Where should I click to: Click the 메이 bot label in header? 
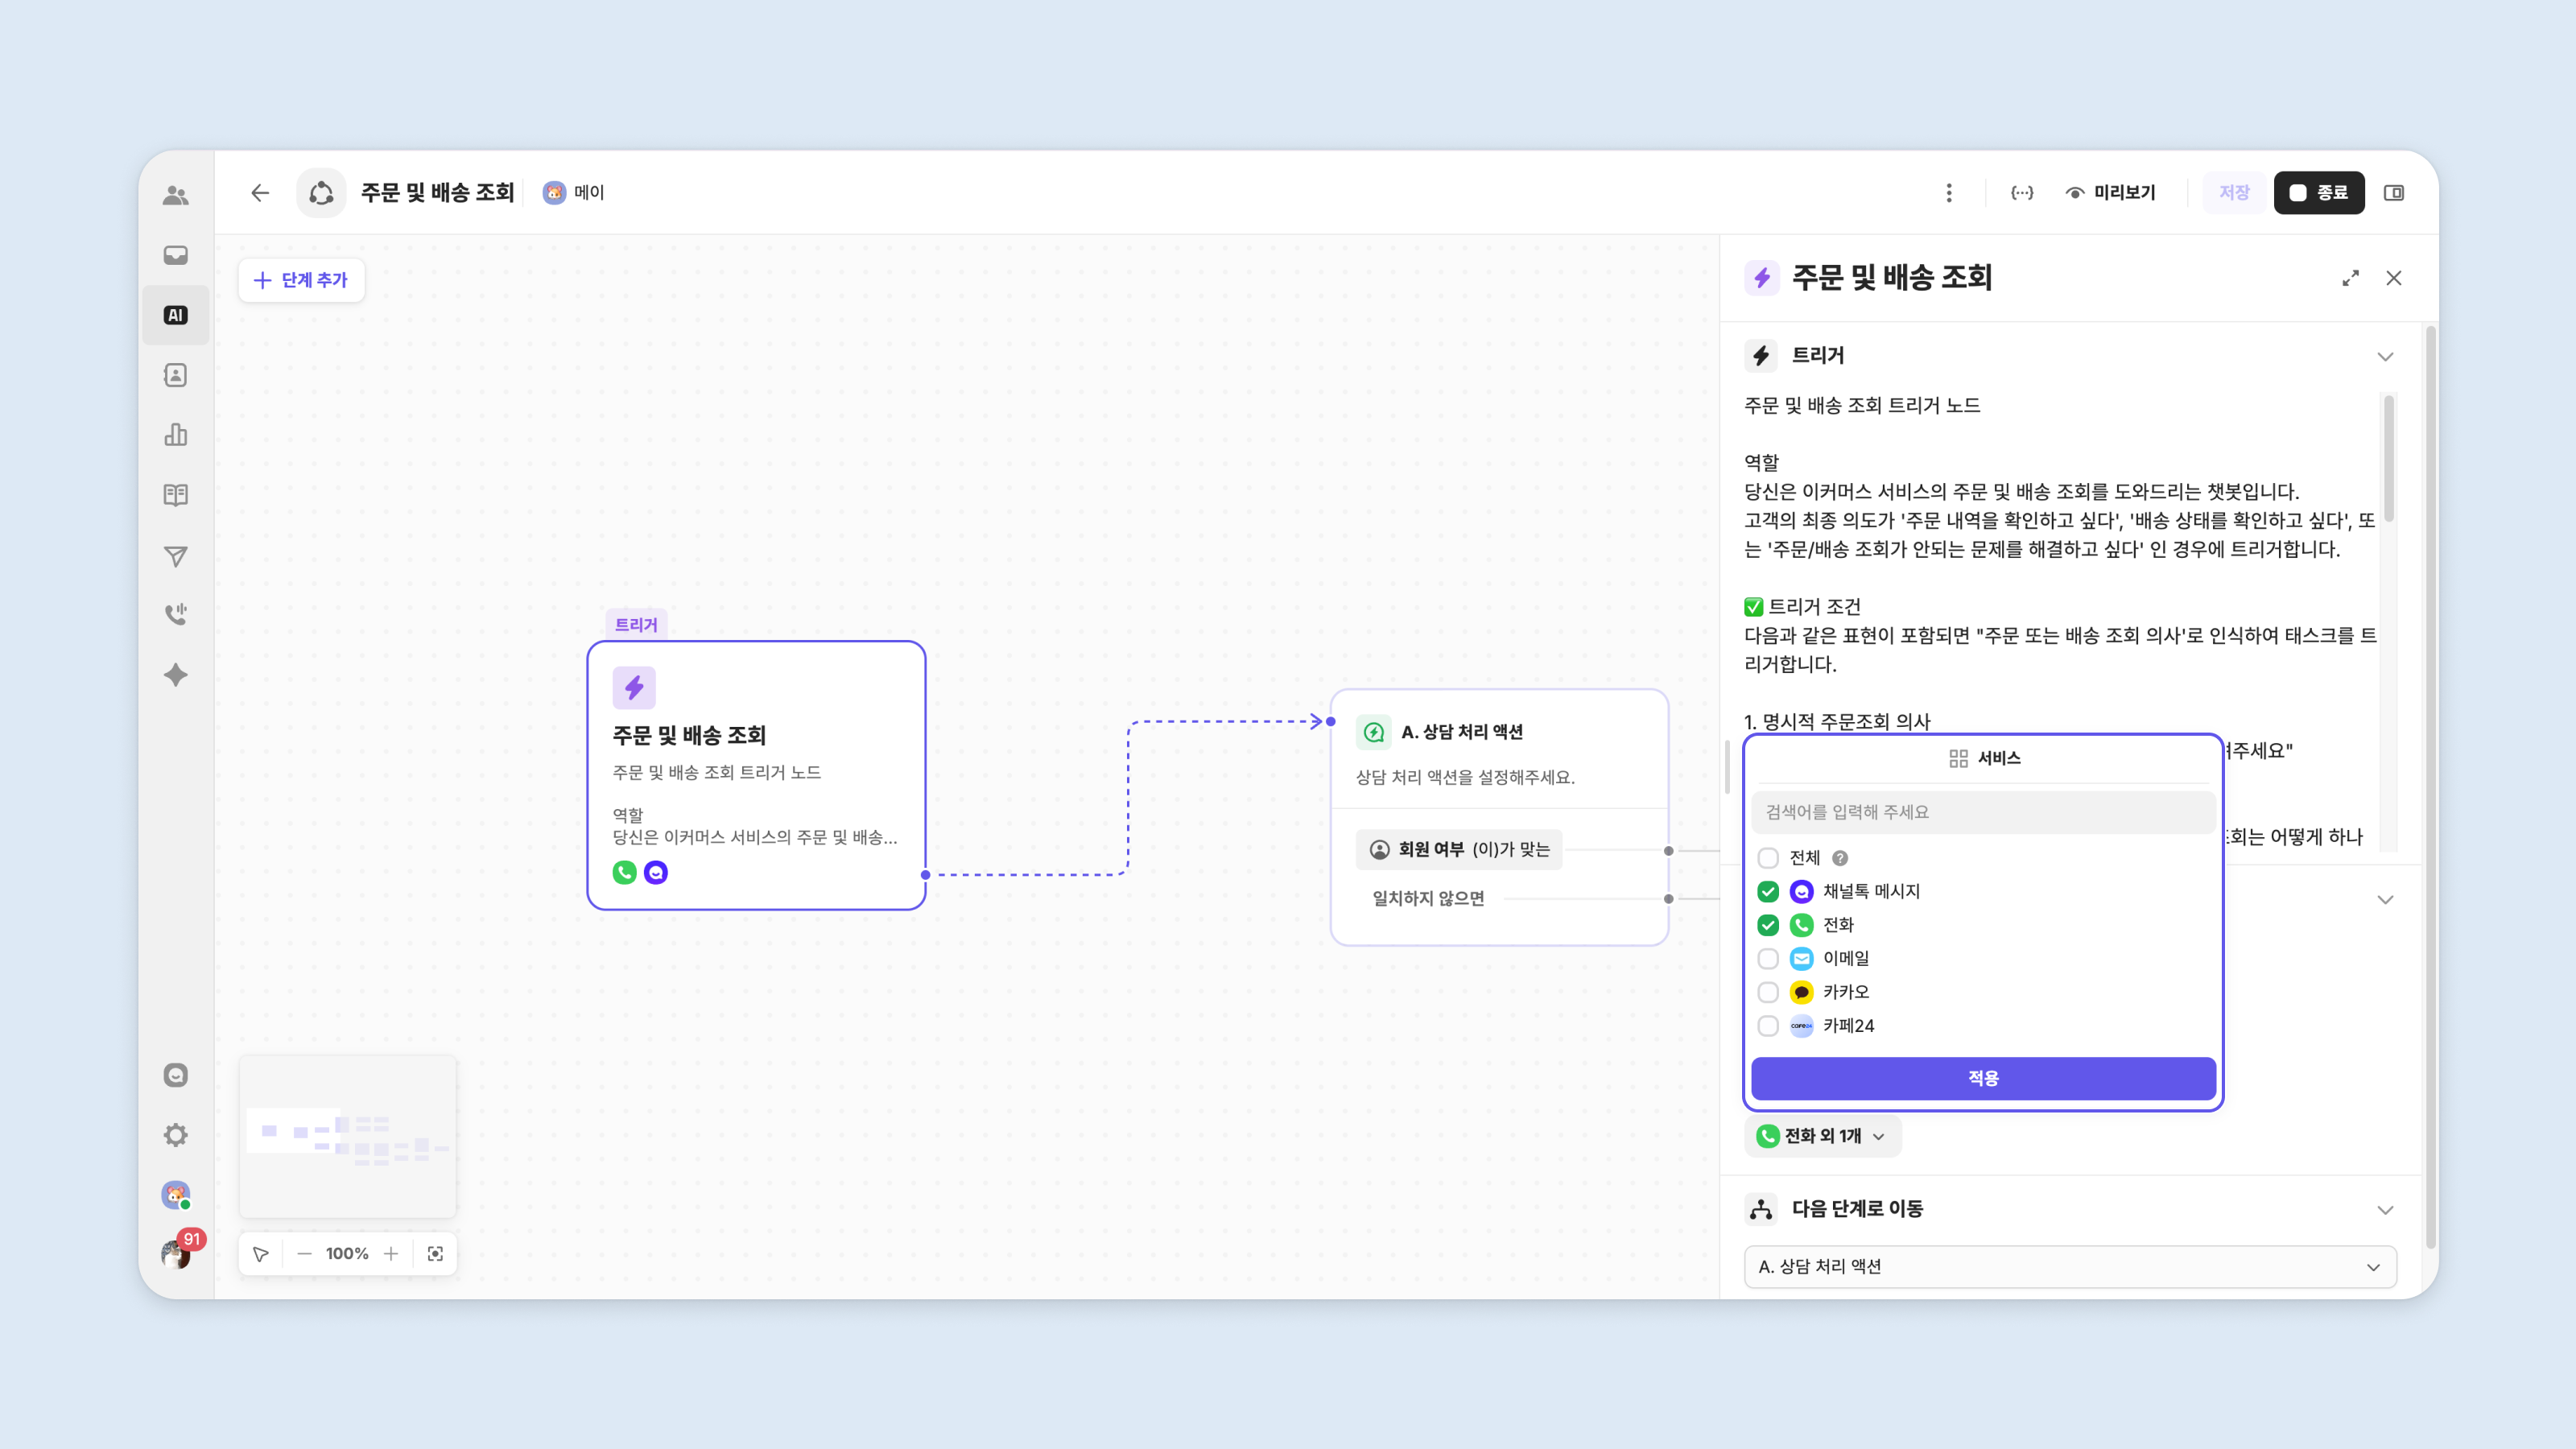pos(574,193)
